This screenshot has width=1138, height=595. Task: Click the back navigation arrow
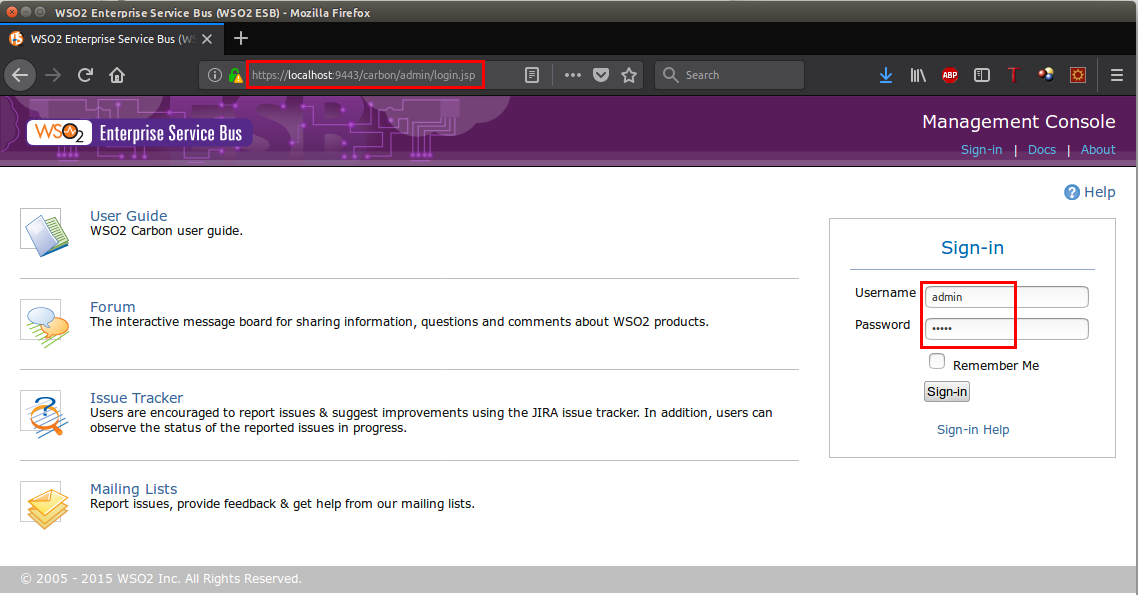(x=21, y=75)
